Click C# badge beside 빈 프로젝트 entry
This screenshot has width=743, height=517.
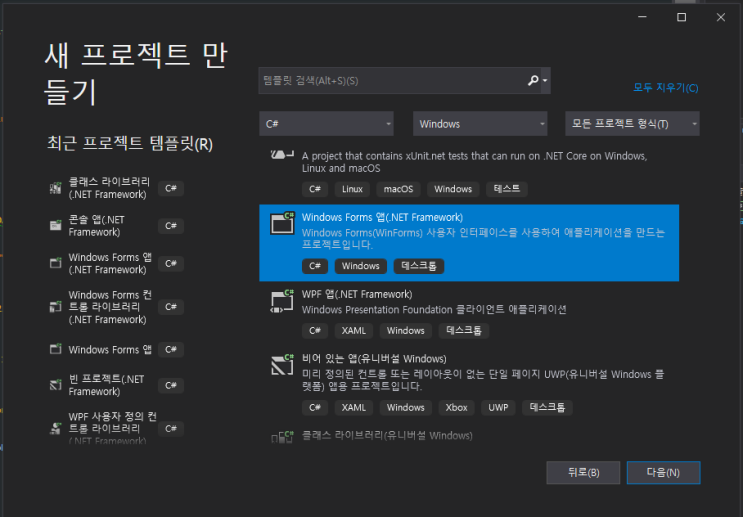pos(171,385)
